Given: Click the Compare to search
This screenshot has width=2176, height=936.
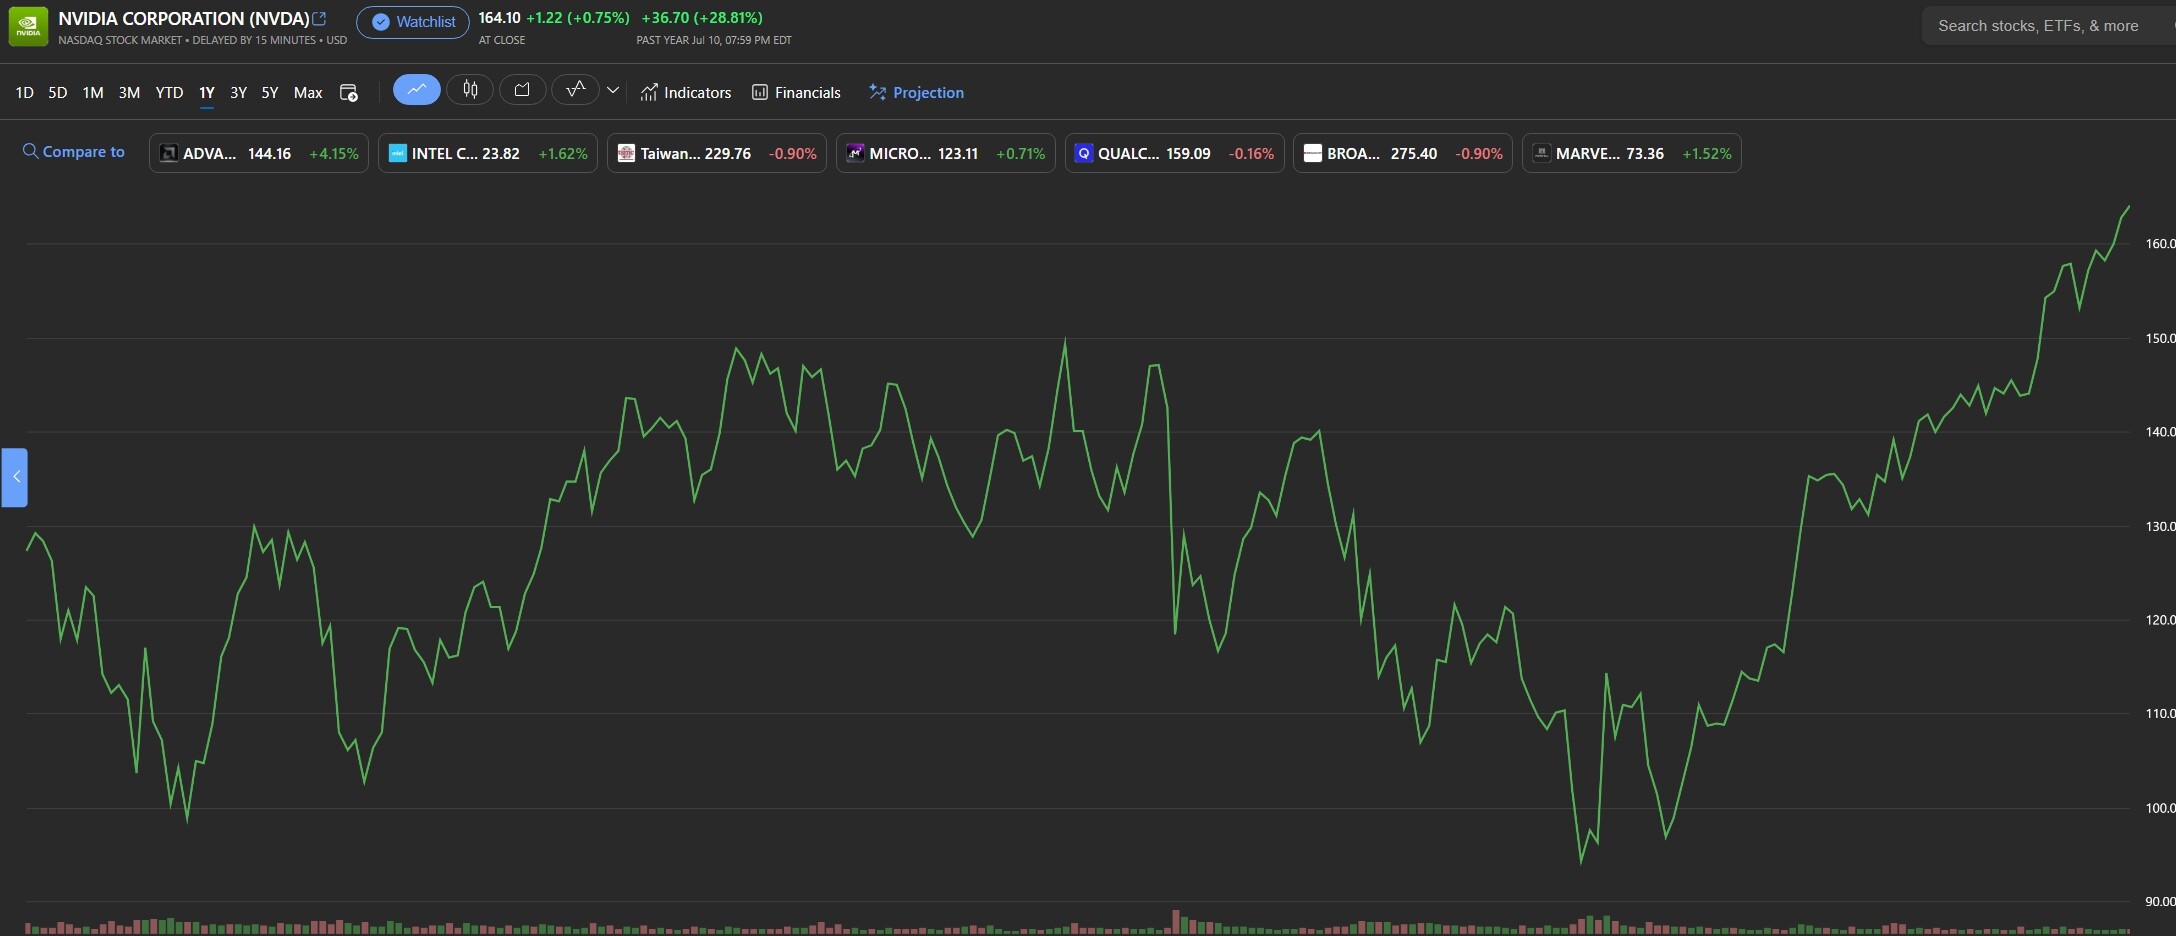Looking at the screenshot, I should [74, 152].
